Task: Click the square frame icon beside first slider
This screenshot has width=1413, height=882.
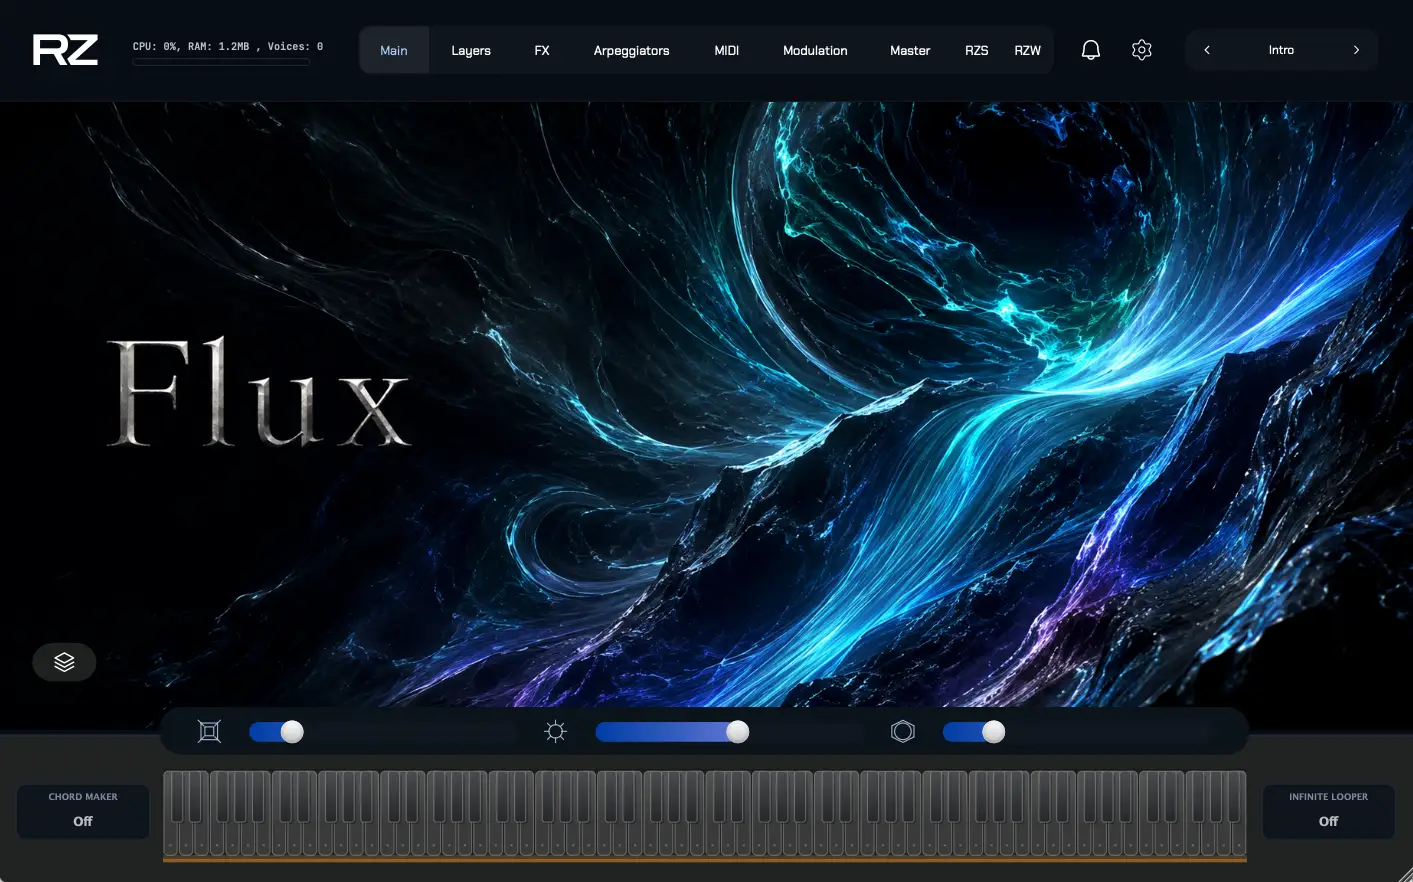Action: (209, 732)
